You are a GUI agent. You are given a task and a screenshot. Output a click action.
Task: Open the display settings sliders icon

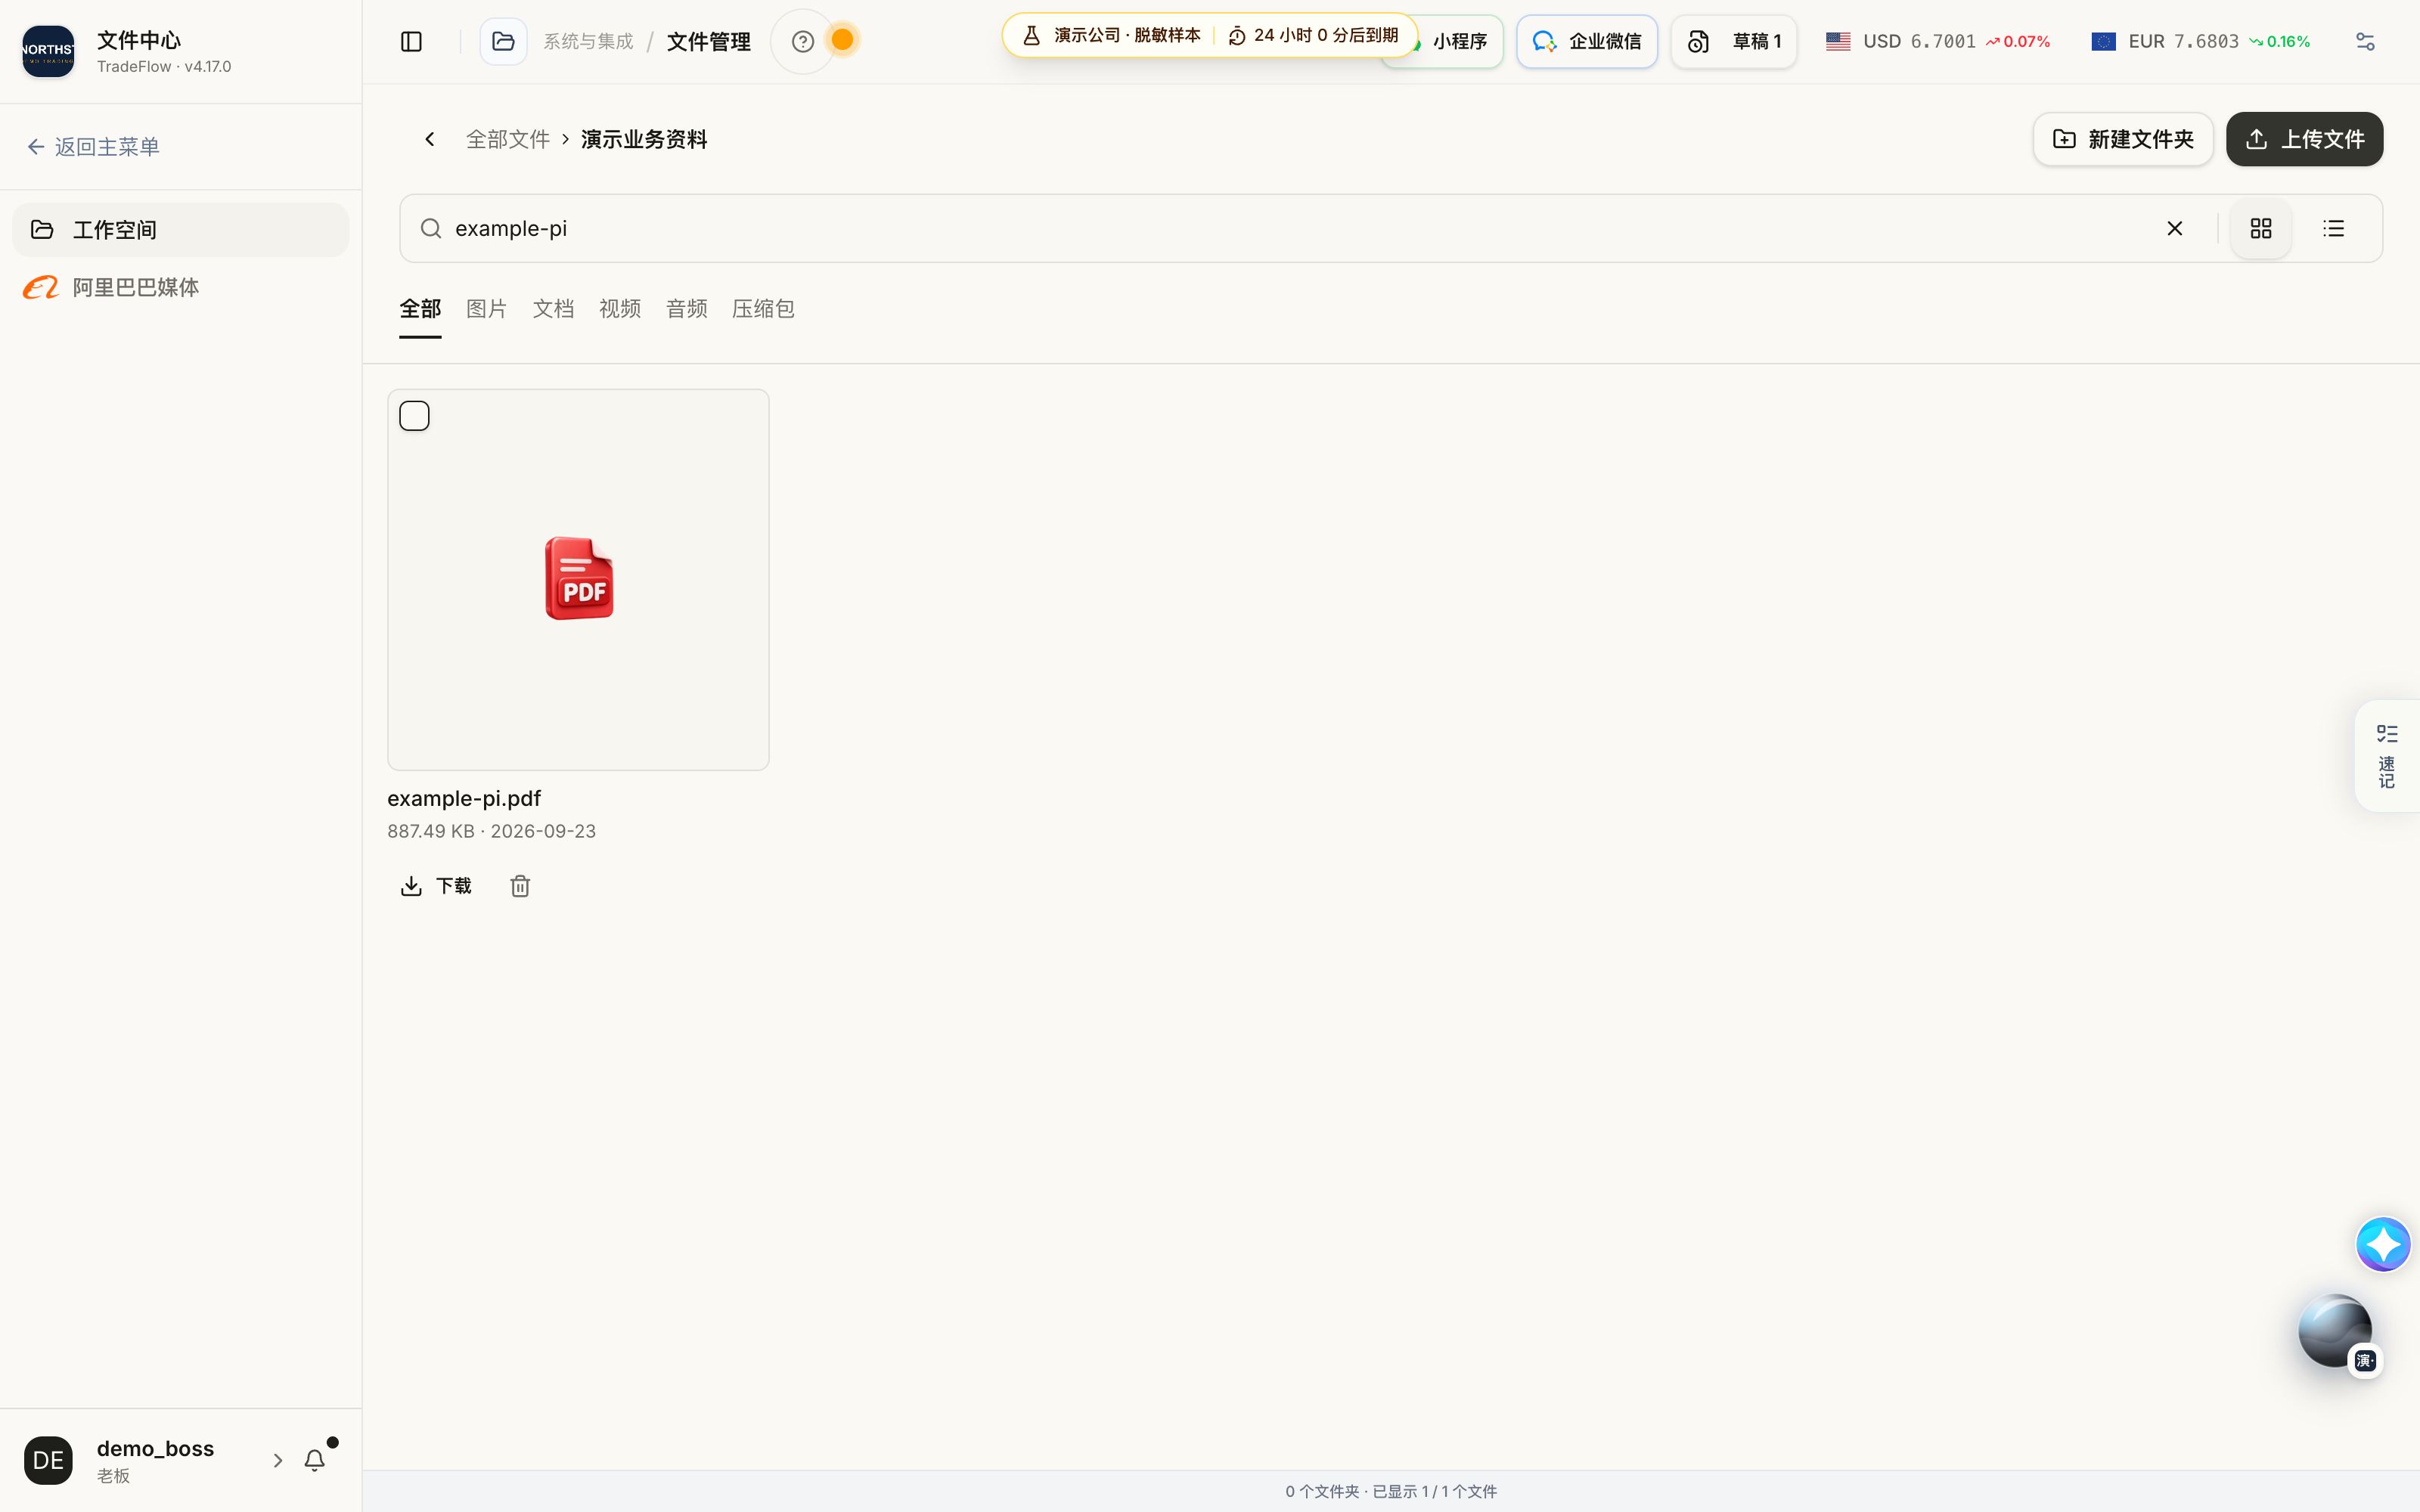pyautogui.click(x=2365, y=41)
